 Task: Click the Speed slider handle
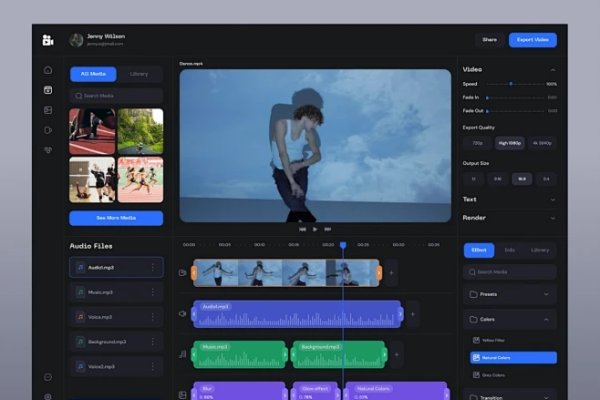point(512,84)
